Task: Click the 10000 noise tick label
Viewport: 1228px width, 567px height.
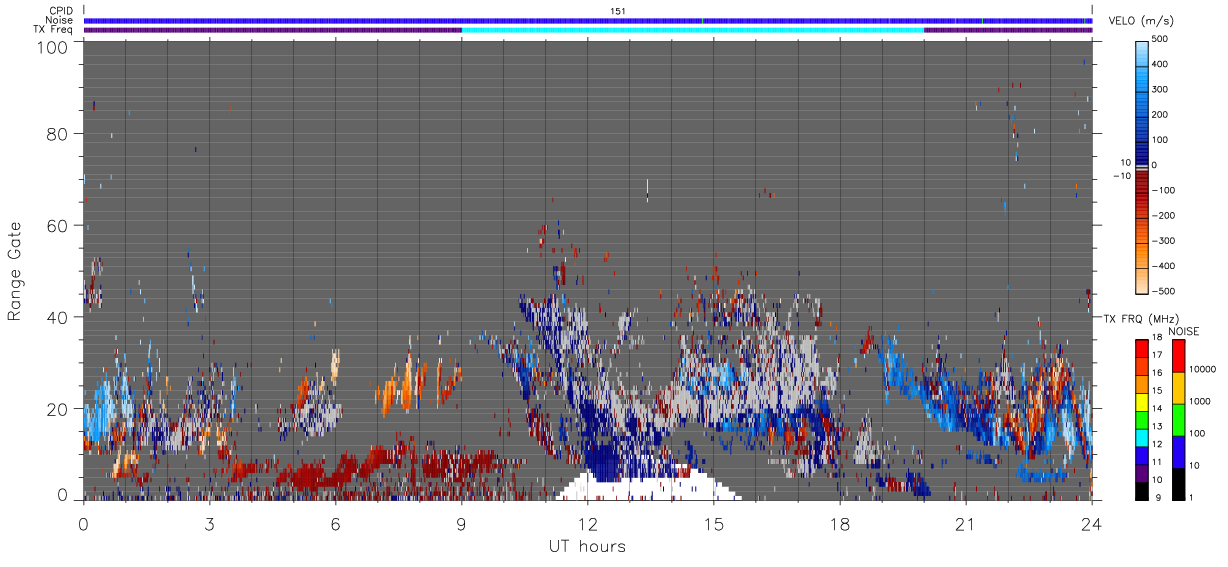Action: (1203, 371)
